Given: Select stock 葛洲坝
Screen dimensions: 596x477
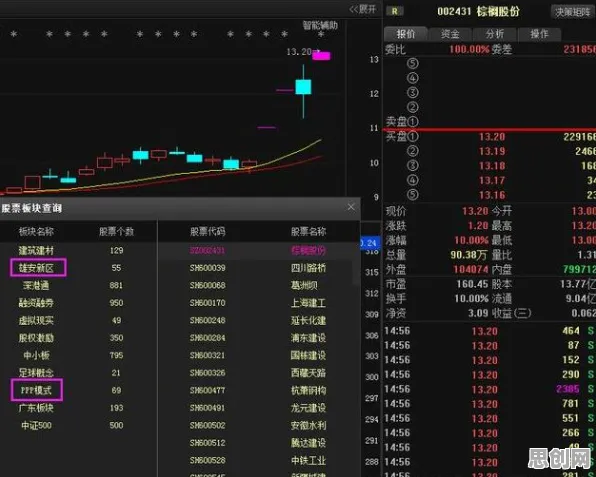Looking at the screenshot, I should (x=304, y=285).
